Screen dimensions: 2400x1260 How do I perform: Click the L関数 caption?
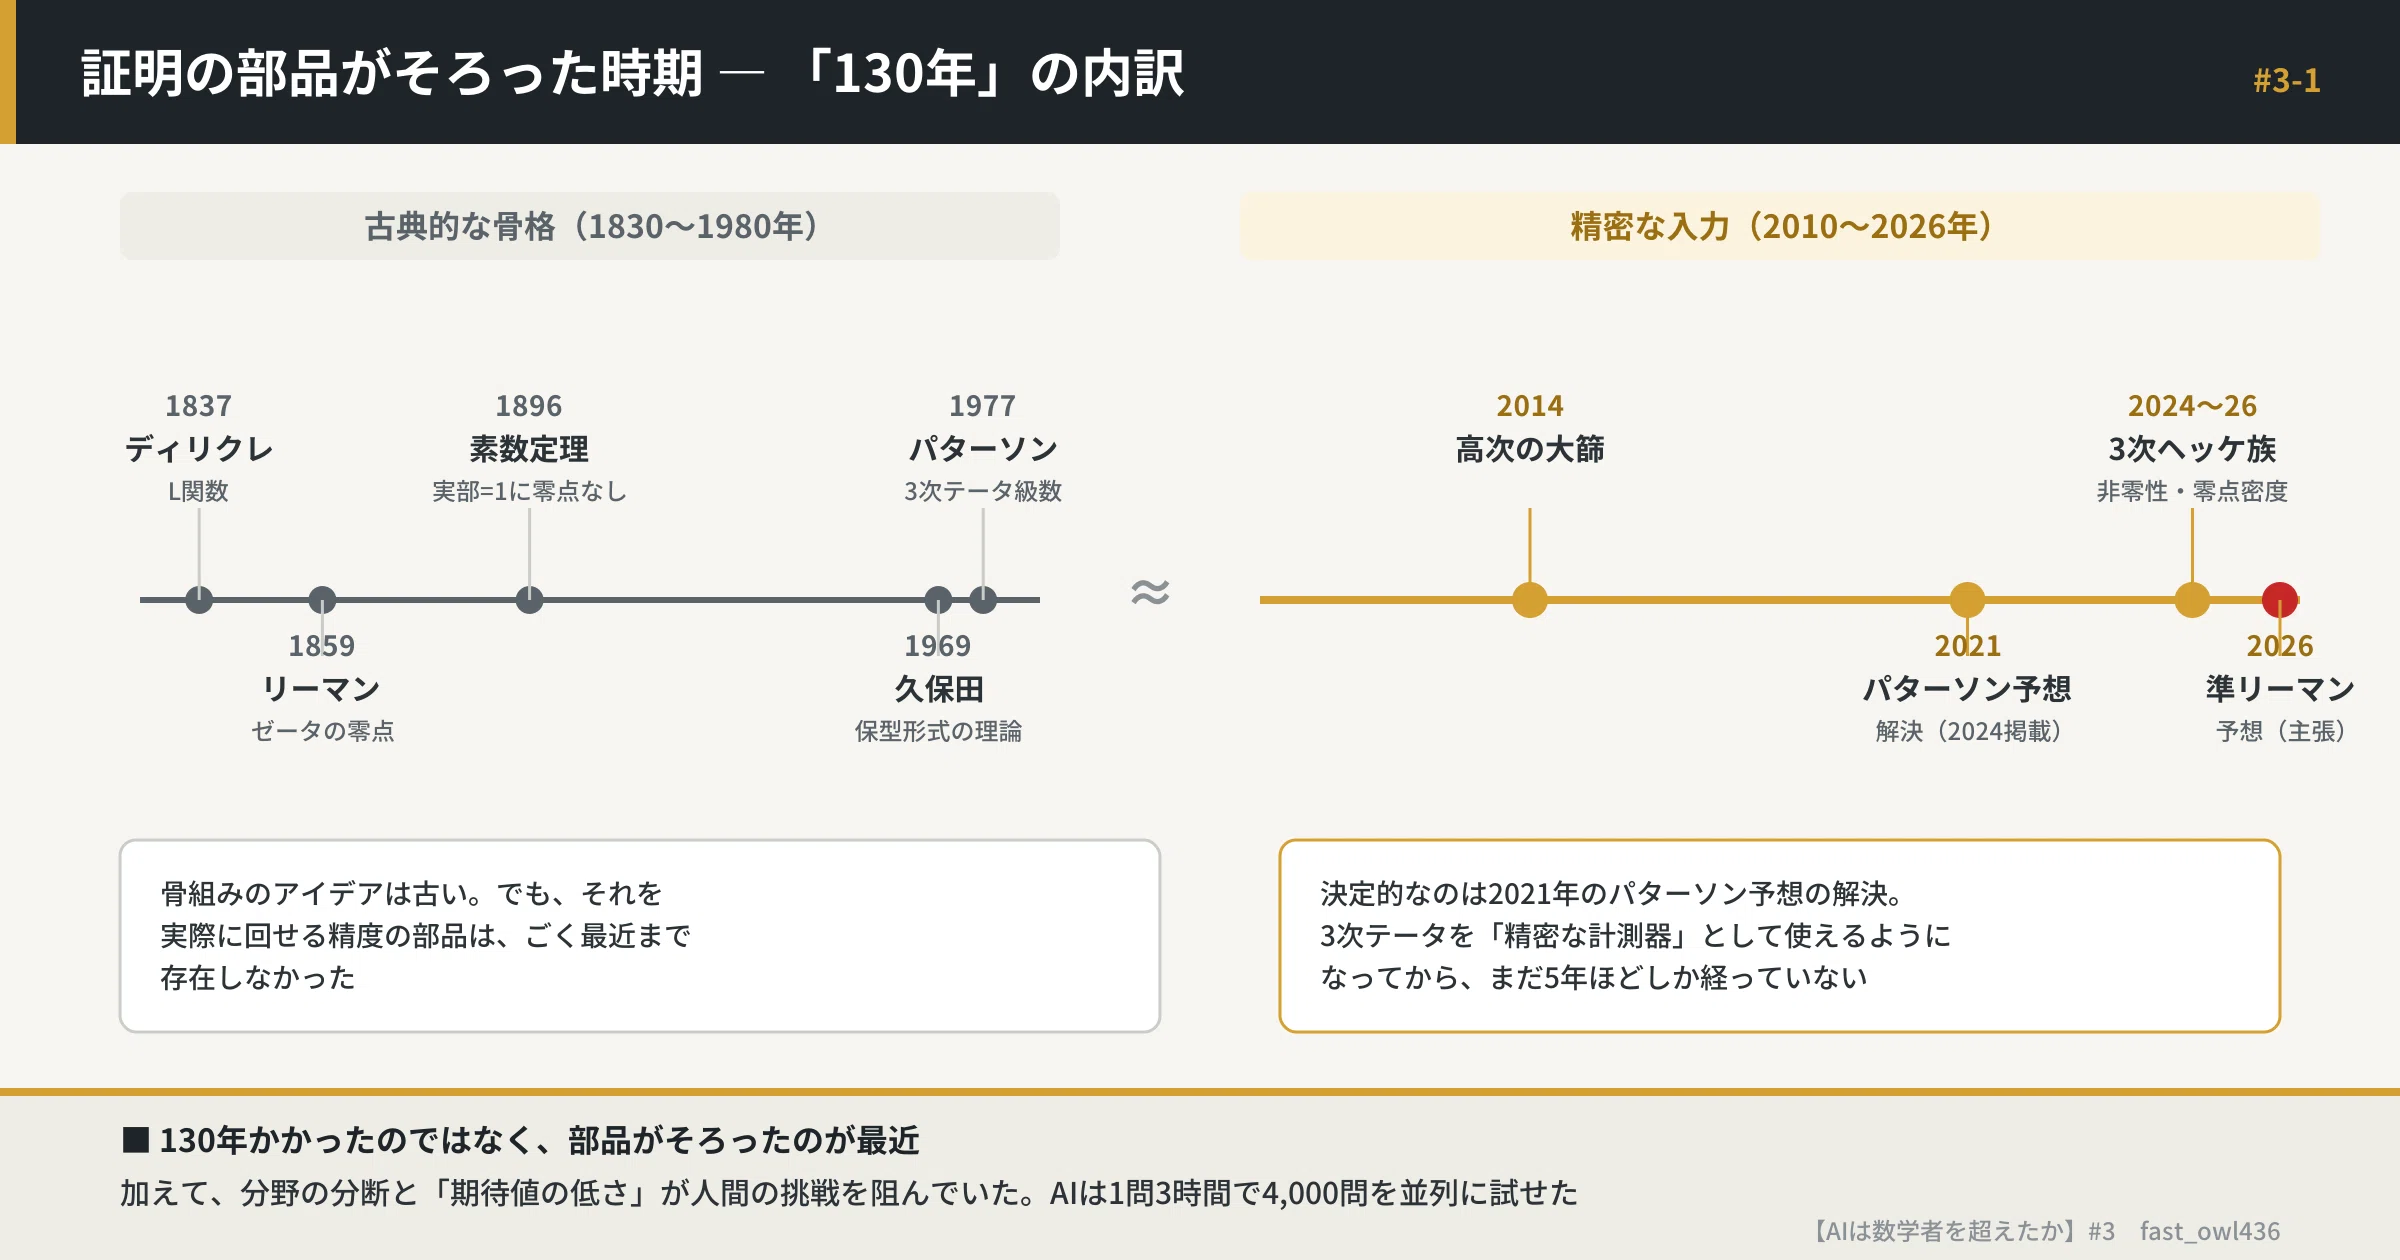click(198, 491)
